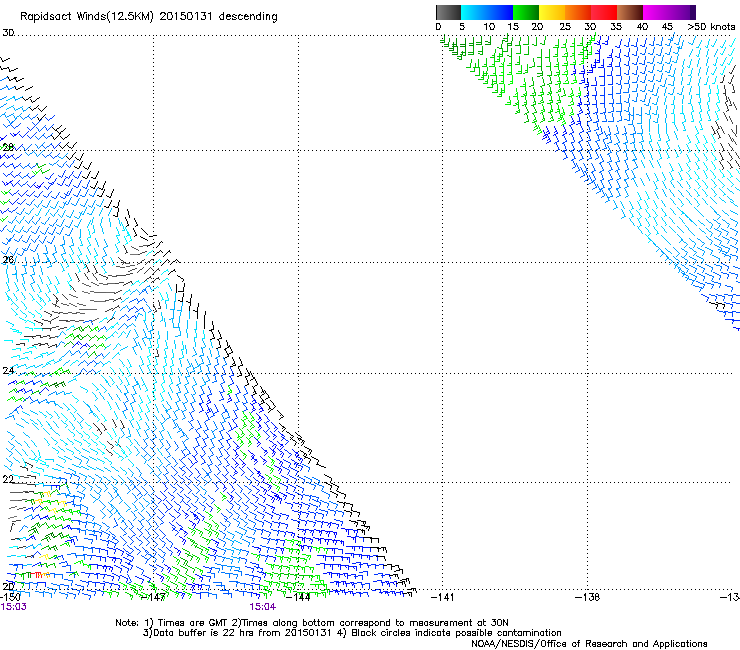This screenshot has height=650, width=740.
Task: Click the '>50 knots' legend label
Action: coord(711,27)
